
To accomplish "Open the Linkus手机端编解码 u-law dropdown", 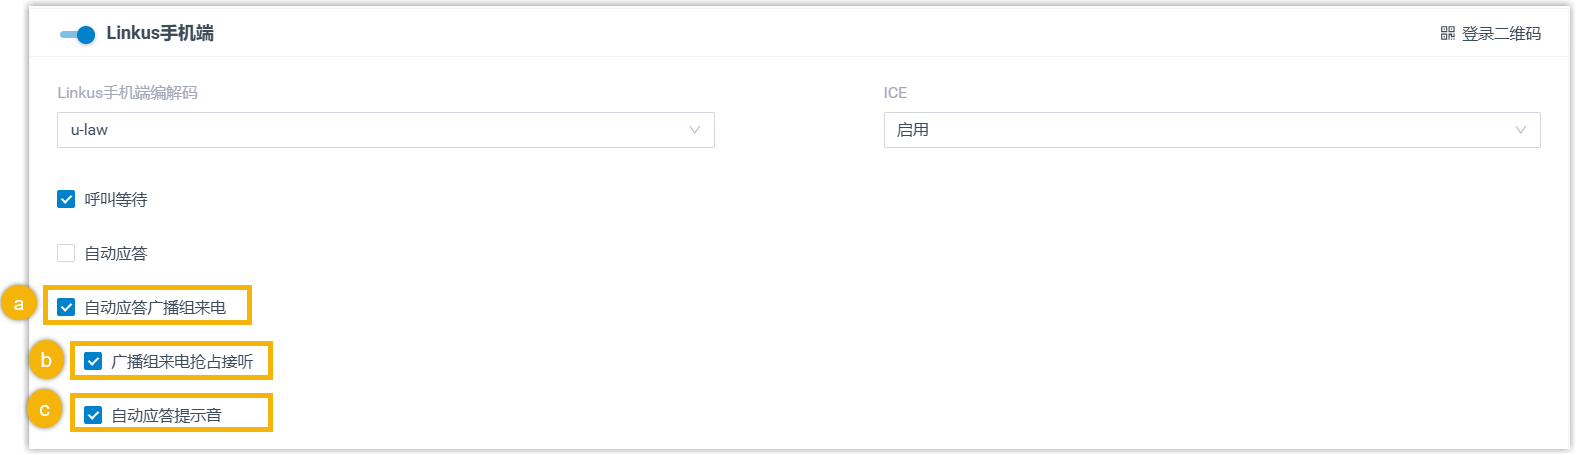I will coord(385,130).
